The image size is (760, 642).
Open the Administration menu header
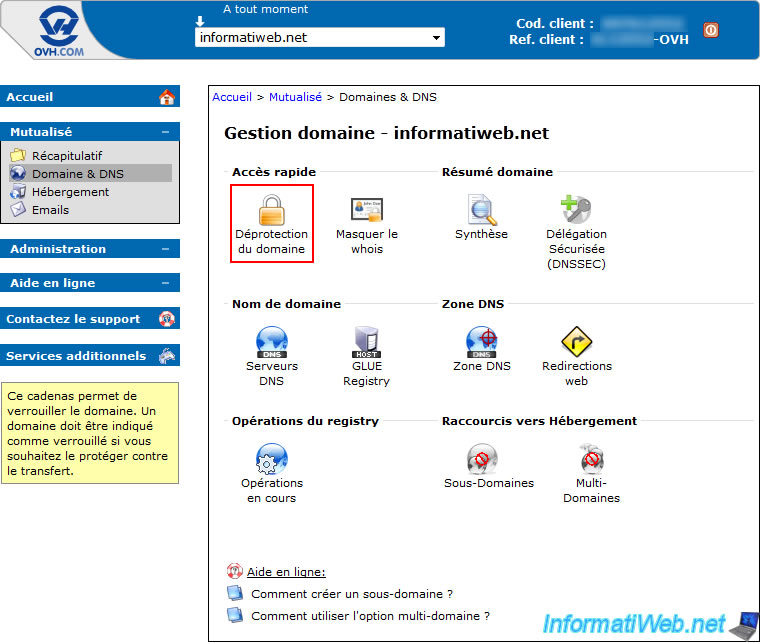(90, 249)
